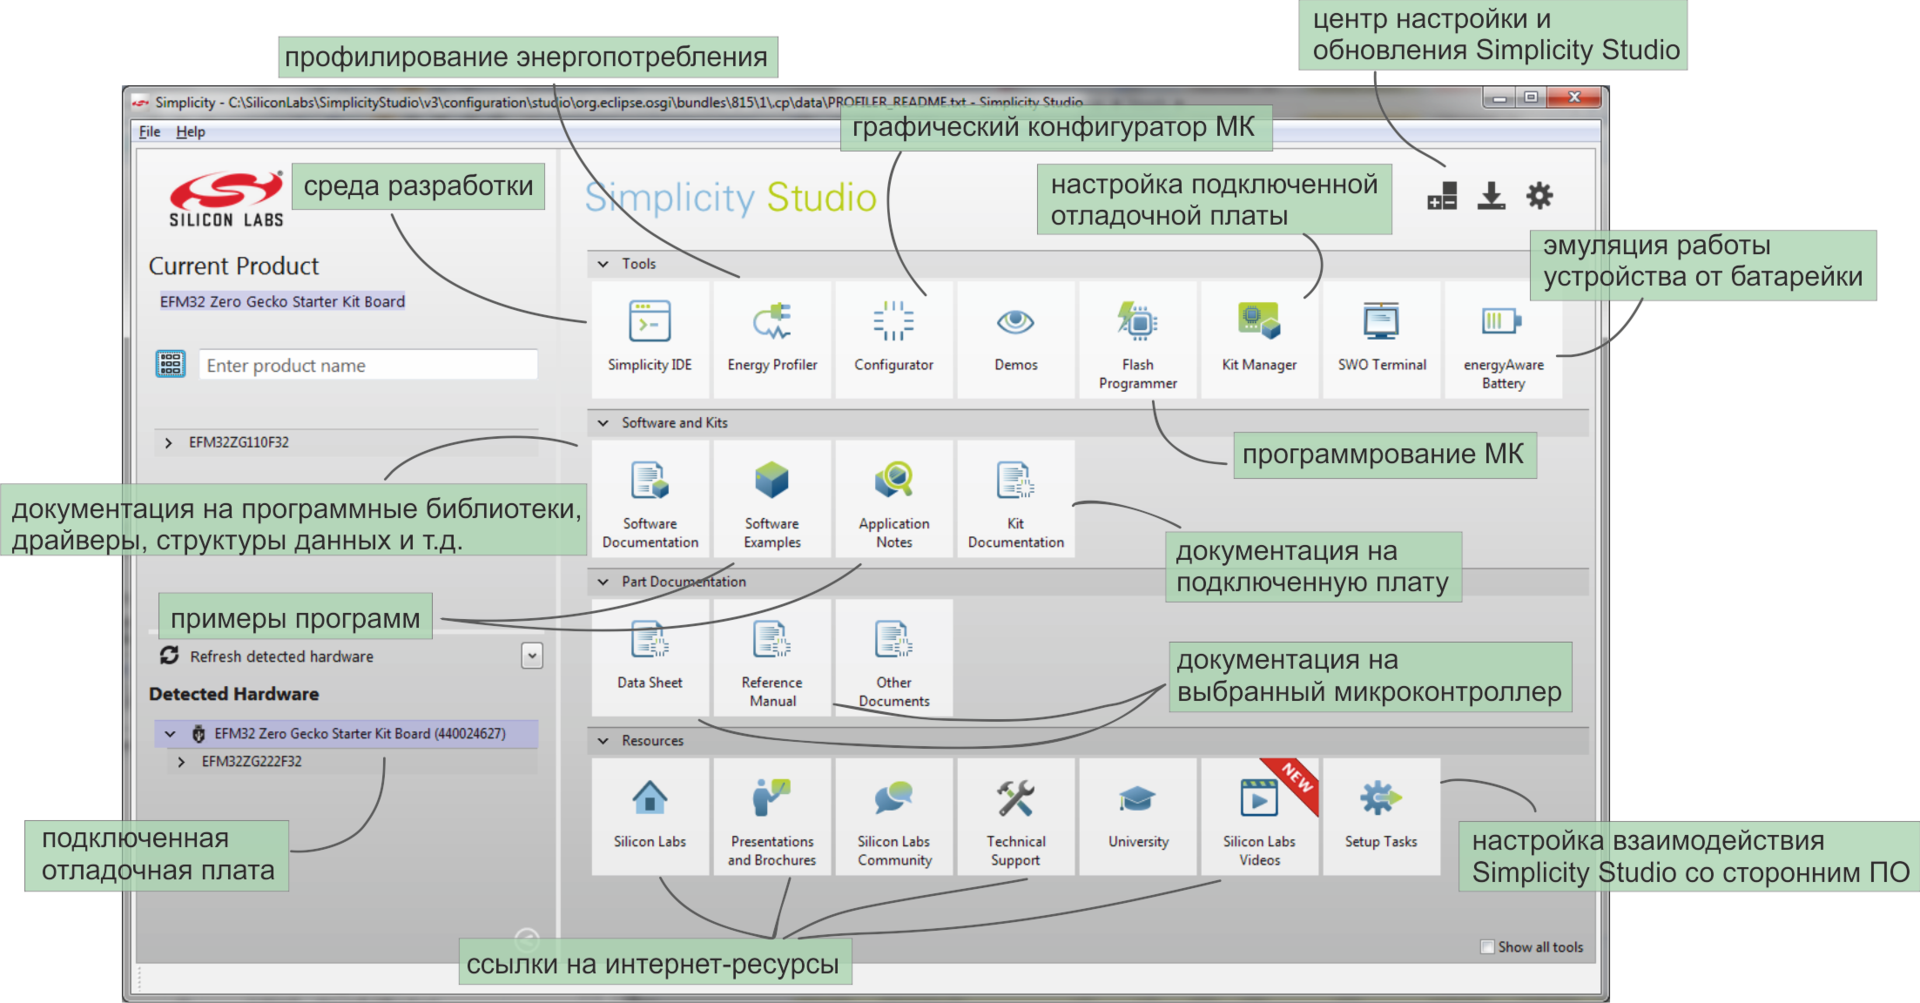Launch Simplicity IDE tool
The height and width of the screenshot is (1003, 1920).
650,340
